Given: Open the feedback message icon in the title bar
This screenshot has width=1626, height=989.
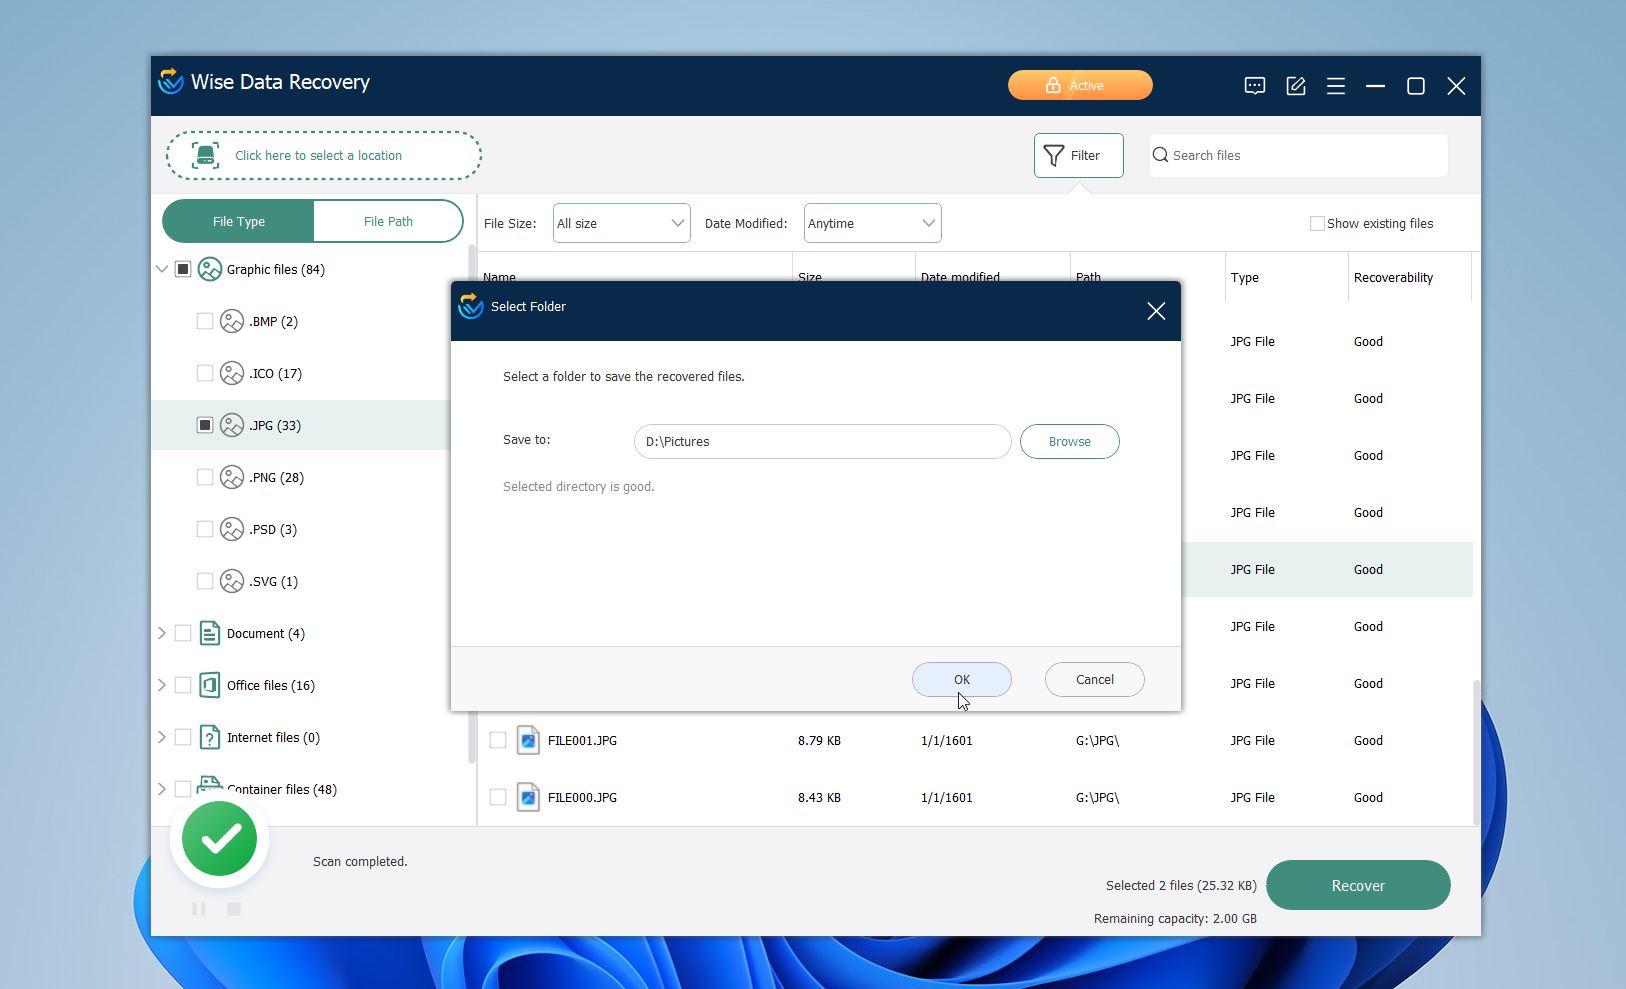Looking at the screenshot, I should point(1255,86).
